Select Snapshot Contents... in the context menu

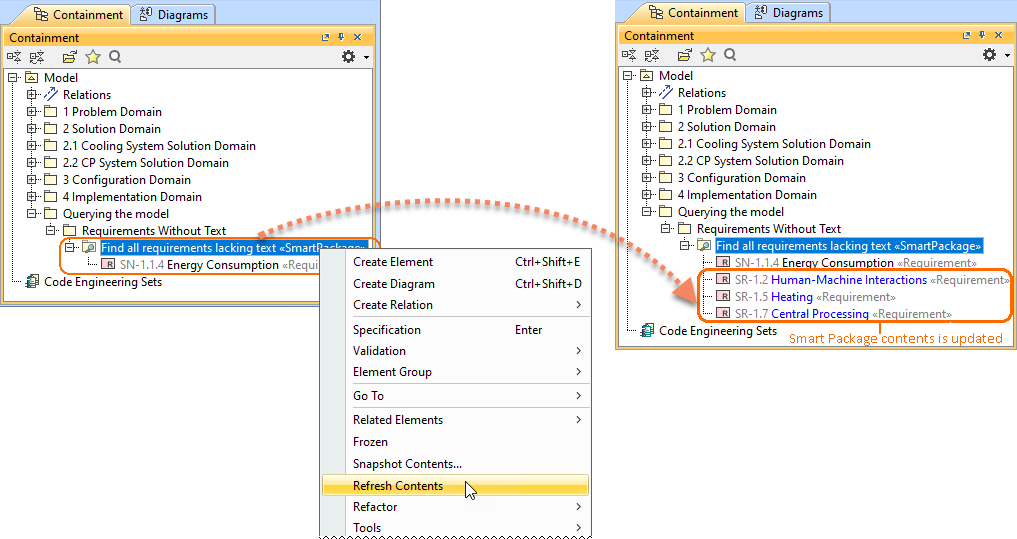tap(407, 464)
